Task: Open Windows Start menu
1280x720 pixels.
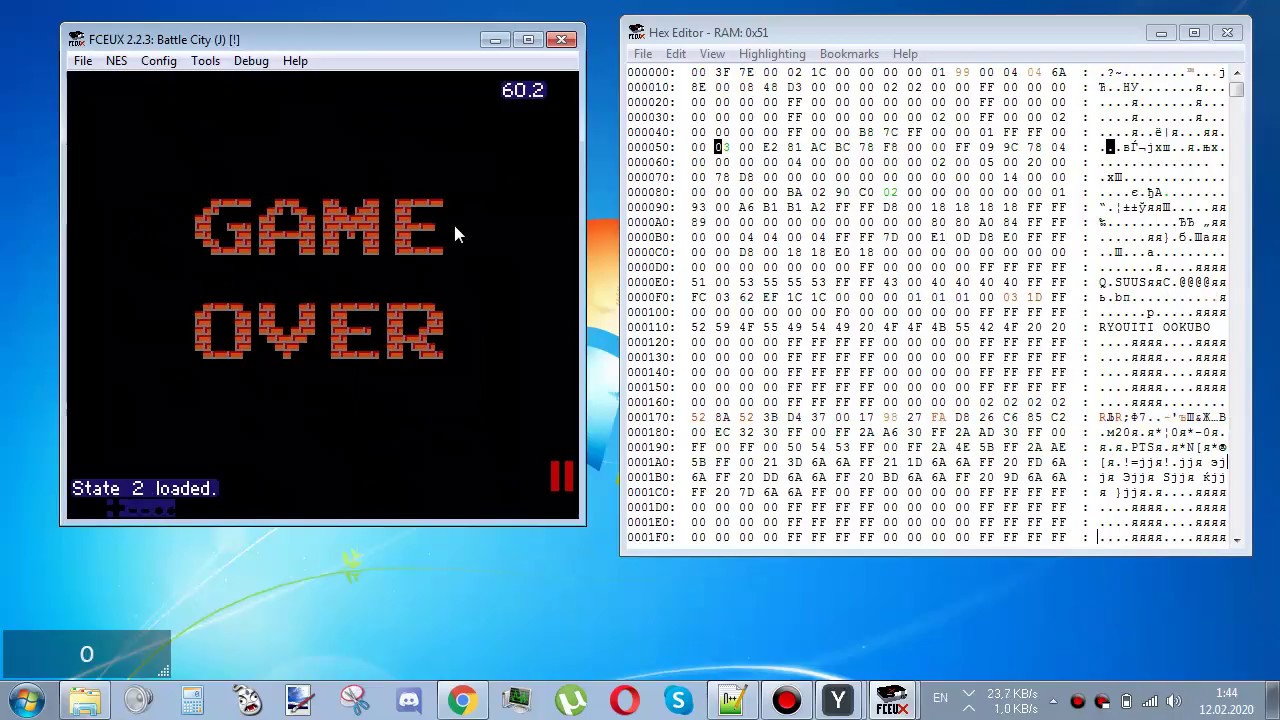Action: pyautogui.click(x=27, y=700)
